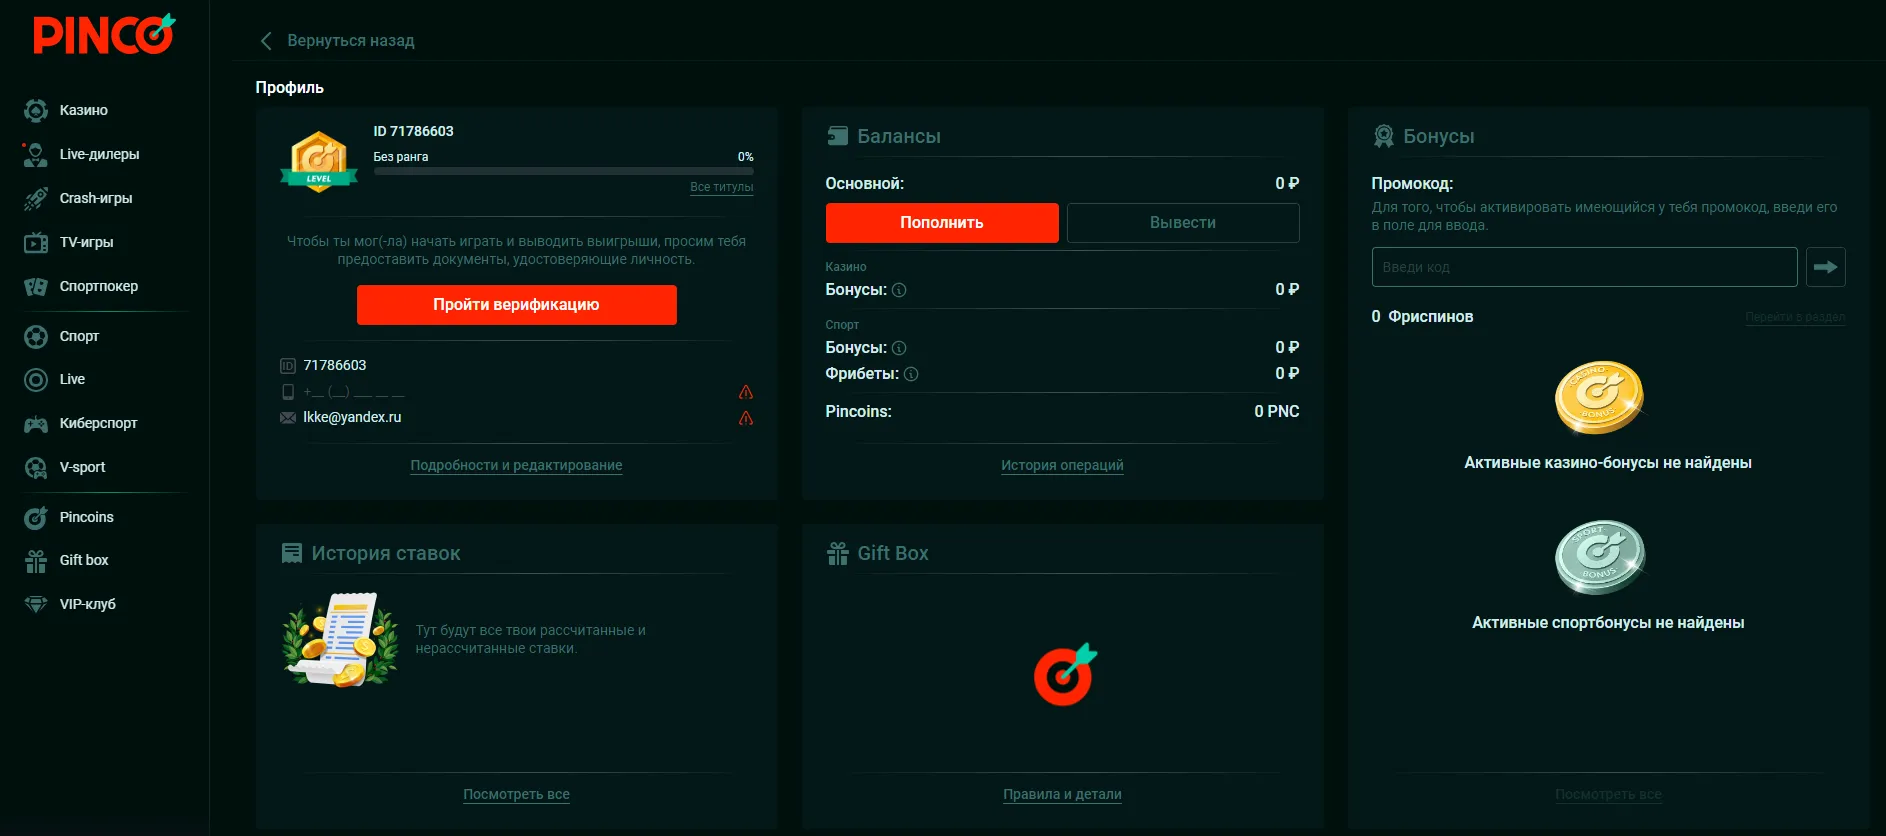This screenshot has height=836, width=1886.
Task: Select the TV-игры icon in sidebar
Action: coord(36,243)
